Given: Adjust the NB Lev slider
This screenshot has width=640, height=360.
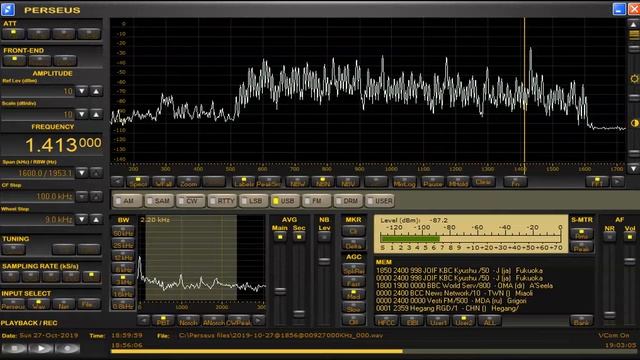Looking at the screenshot, I should [324, 261].
